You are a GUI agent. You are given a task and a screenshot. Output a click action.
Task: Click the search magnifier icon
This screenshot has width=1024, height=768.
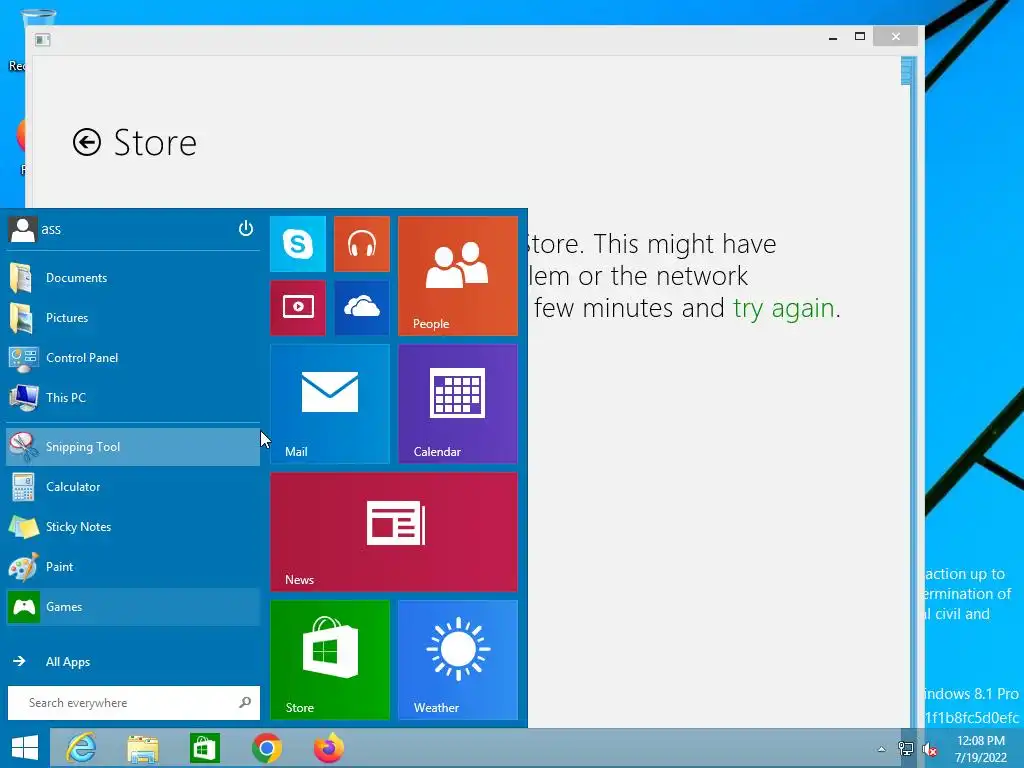(245, 703)
